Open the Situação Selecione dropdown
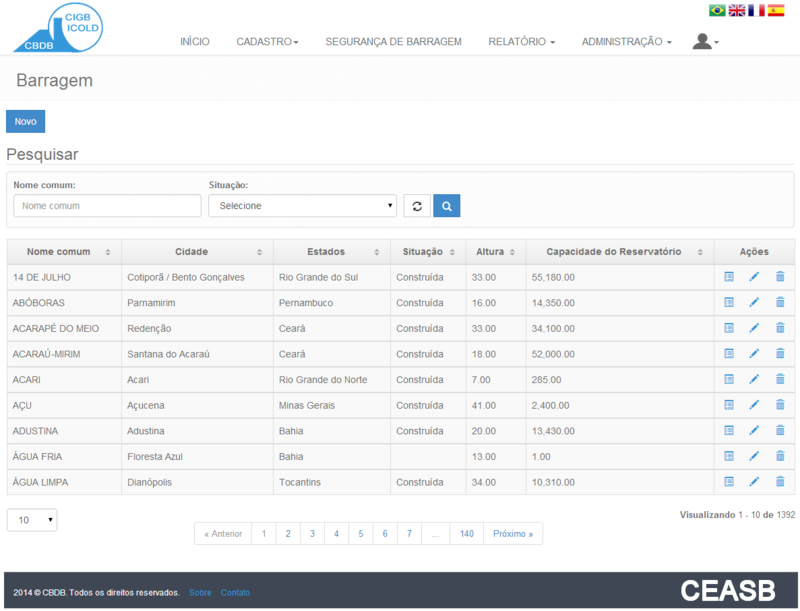This screenshot has height=611, width=800. (x=302, y=206)
